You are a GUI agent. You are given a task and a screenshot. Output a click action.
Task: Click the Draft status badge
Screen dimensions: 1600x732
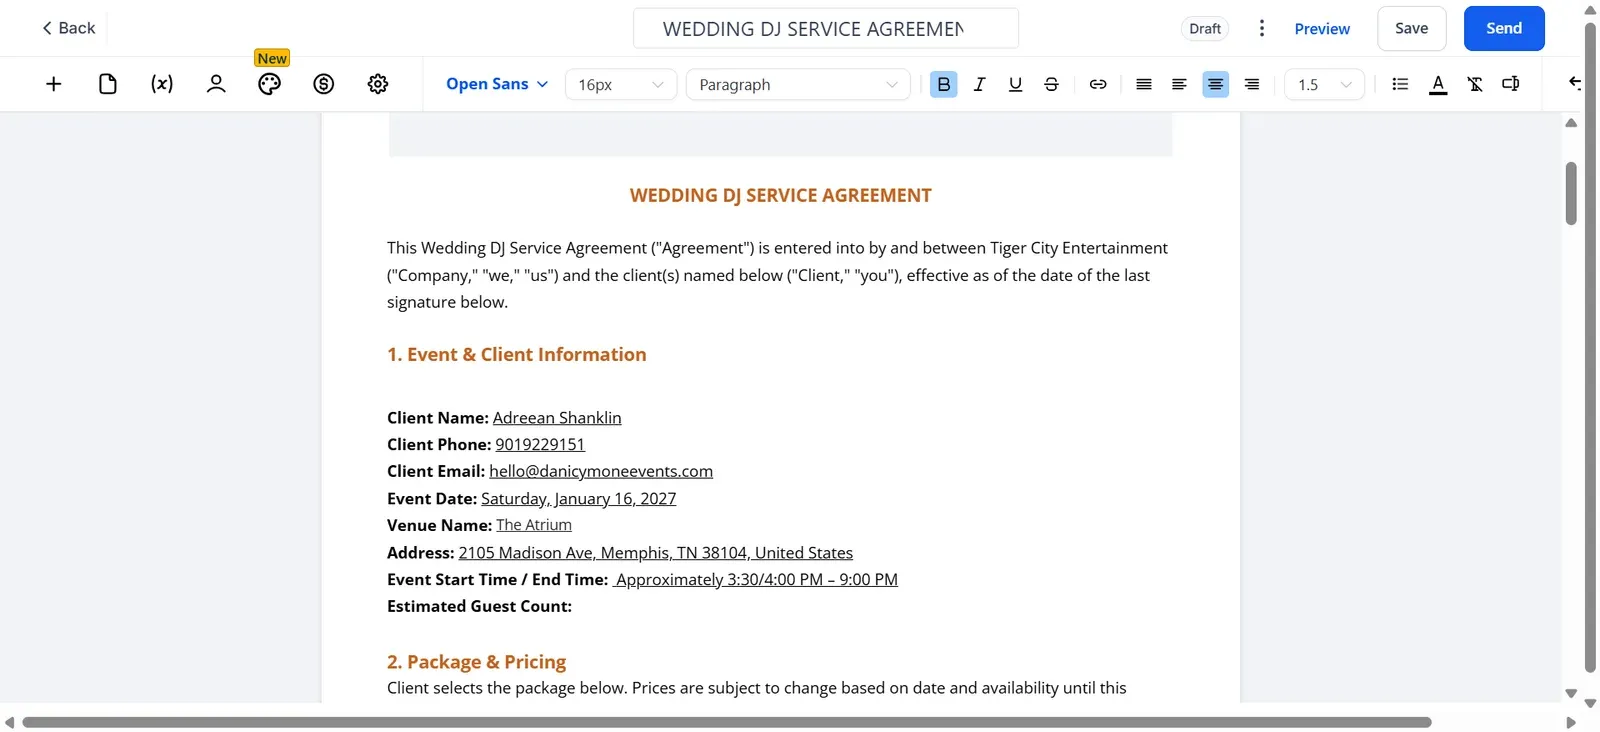1205,29
